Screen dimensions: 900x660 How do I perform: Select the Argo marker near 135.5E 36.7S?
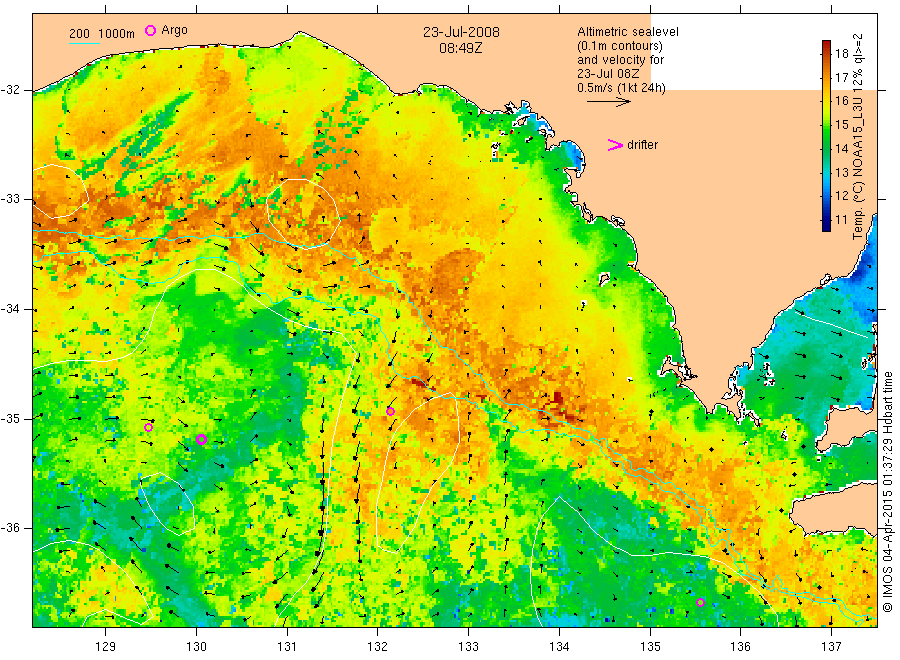[x=700, y=602]
